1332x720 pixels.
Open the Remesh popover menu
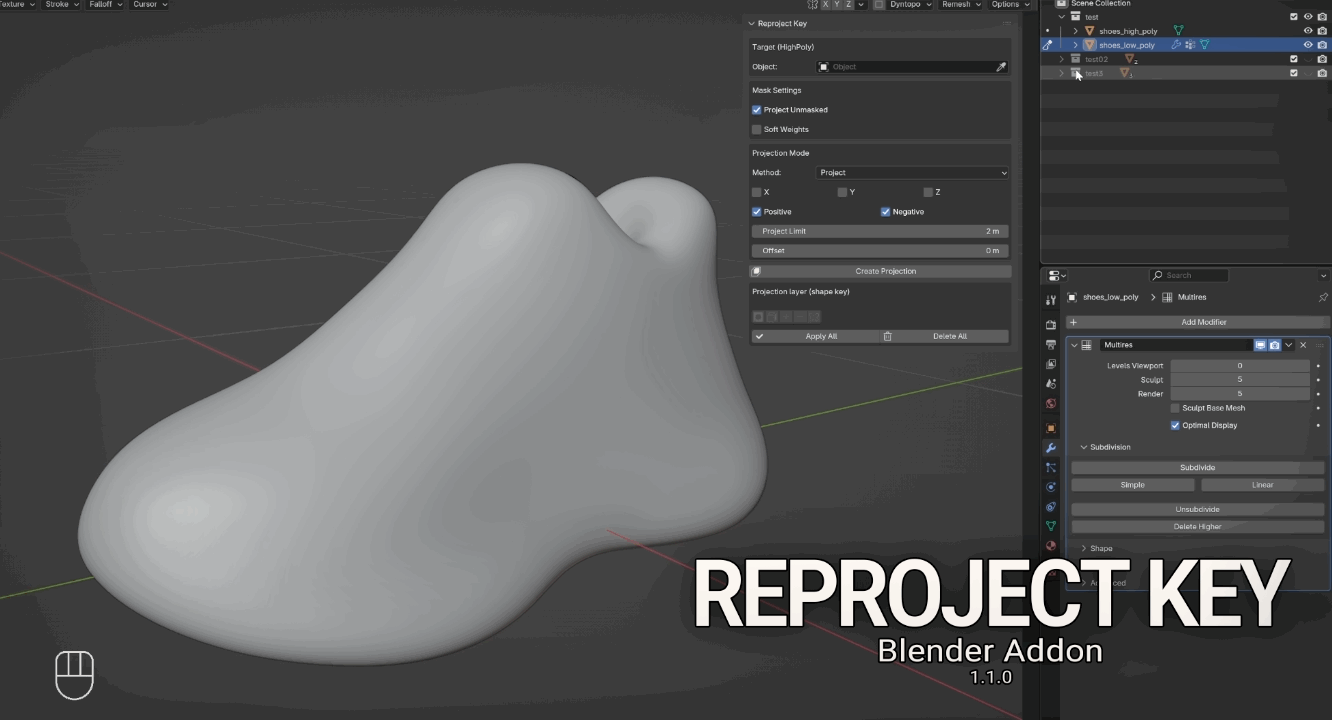pos(960,5)
